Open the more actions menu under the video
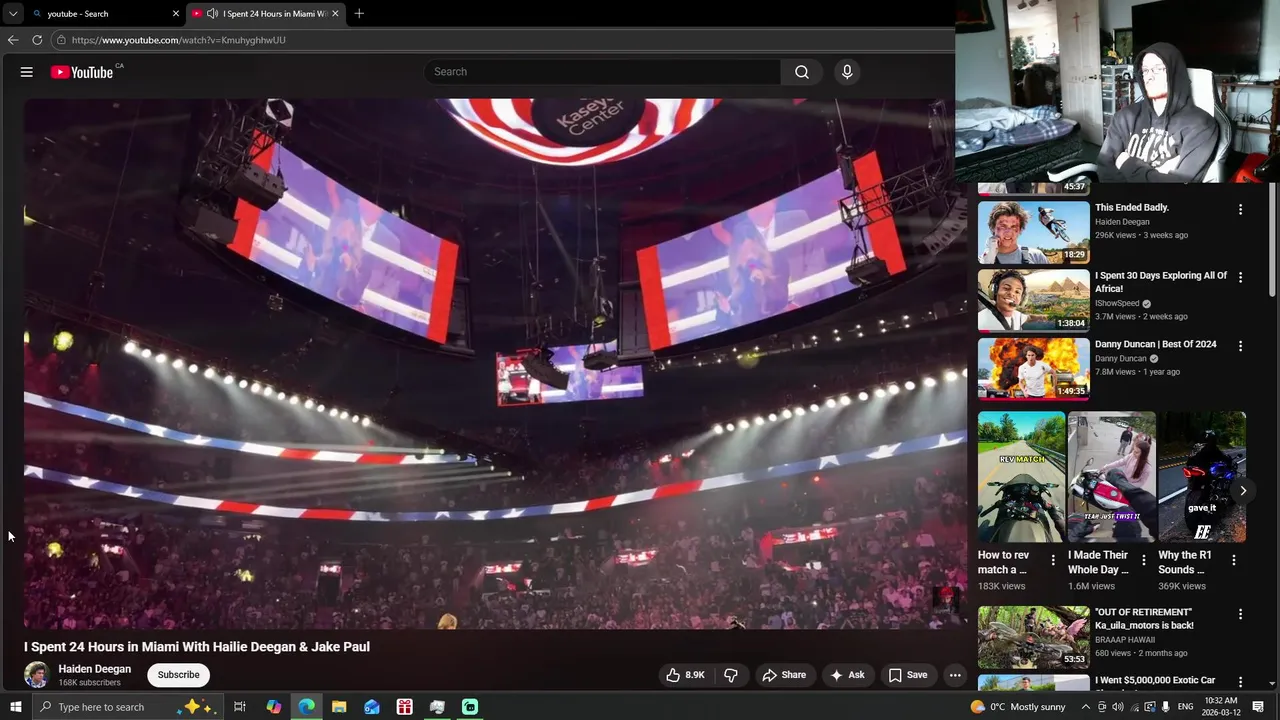Image resolution: width=1280 pixels, height=720 pixels. pyautogui.click(x=955, y=675)
